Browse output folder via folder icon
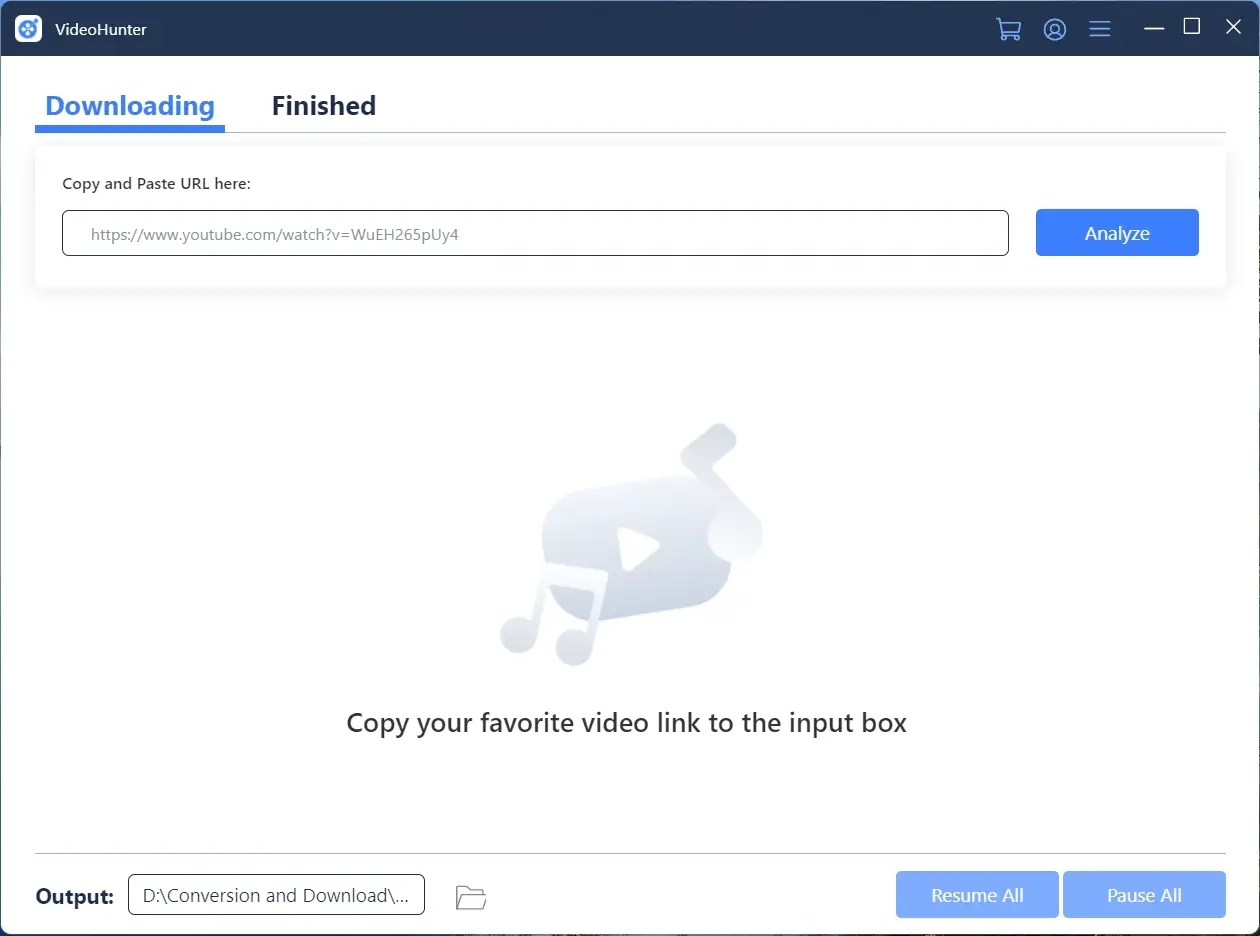The image size is (1260, 936). (x=471, y=897)
